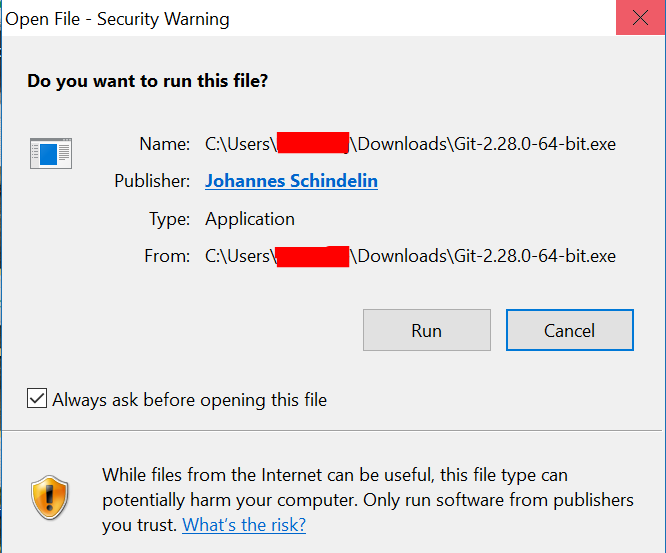Click the "Application" type value
This screenshot has height=553, width=666.
pyautogui.click(x=250, y=219)
